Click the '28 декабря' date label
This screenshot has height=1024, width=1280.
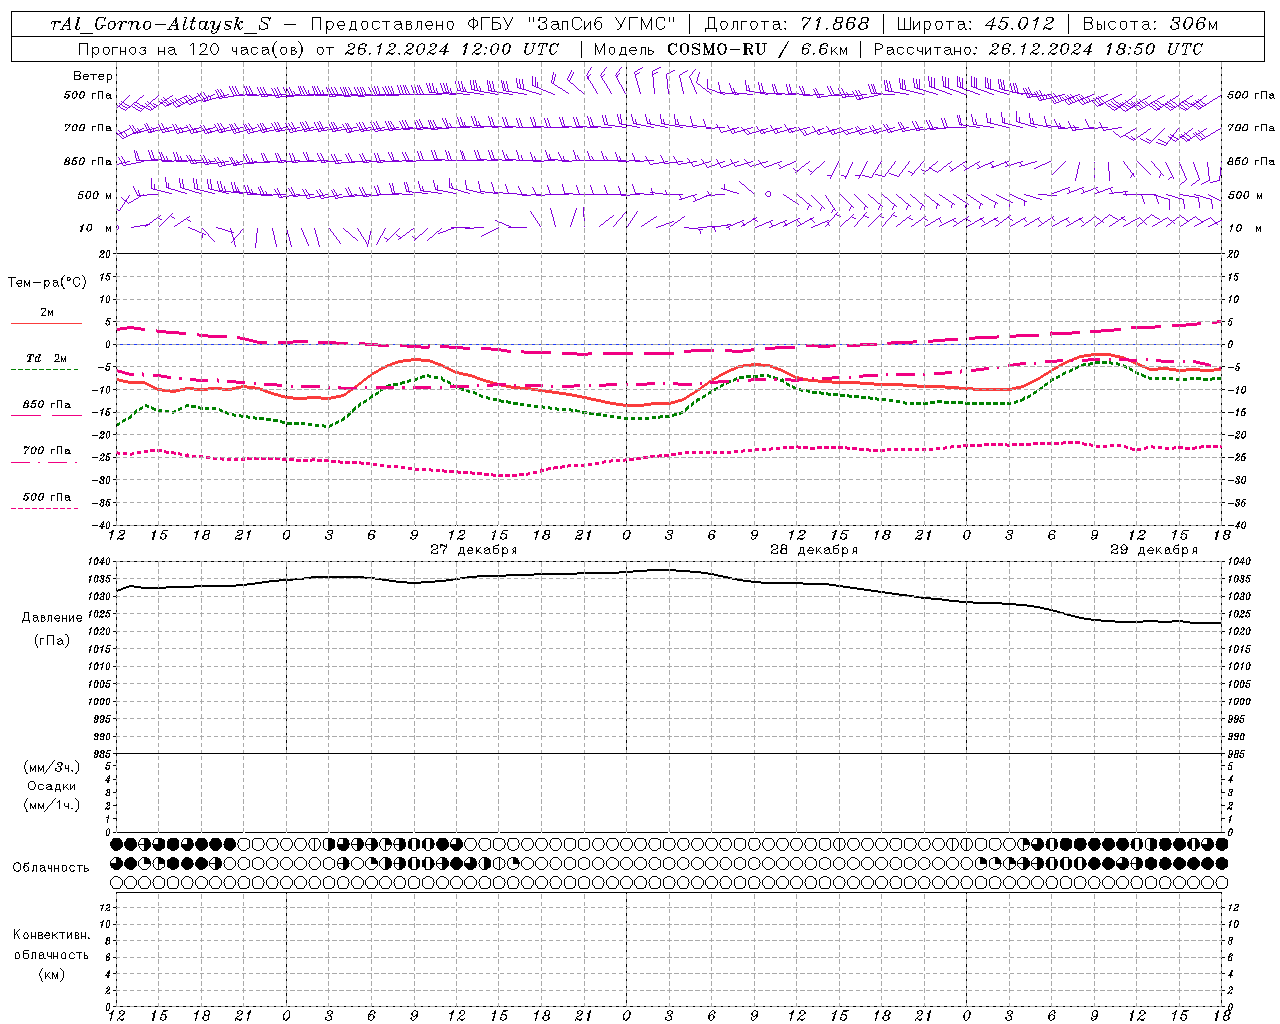(x=814, y=550)
